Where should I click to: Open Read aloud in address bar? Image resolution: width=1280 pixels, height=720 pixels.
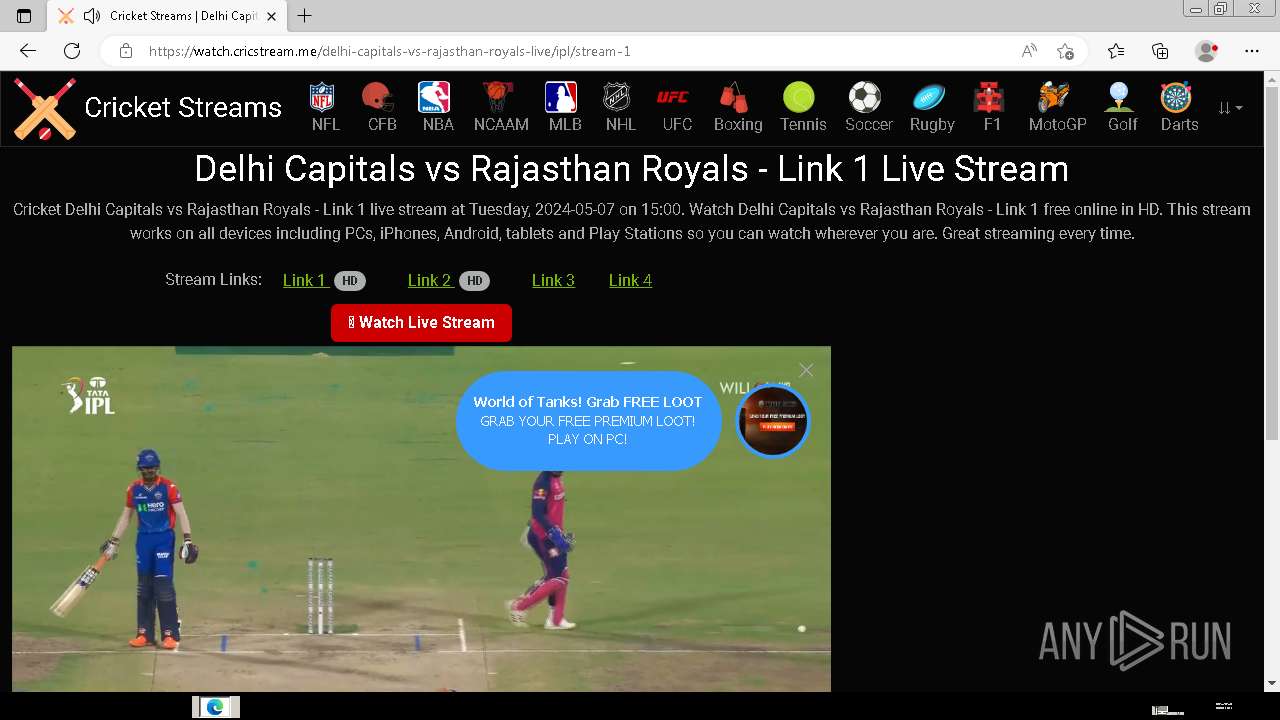click(1029, 51)
